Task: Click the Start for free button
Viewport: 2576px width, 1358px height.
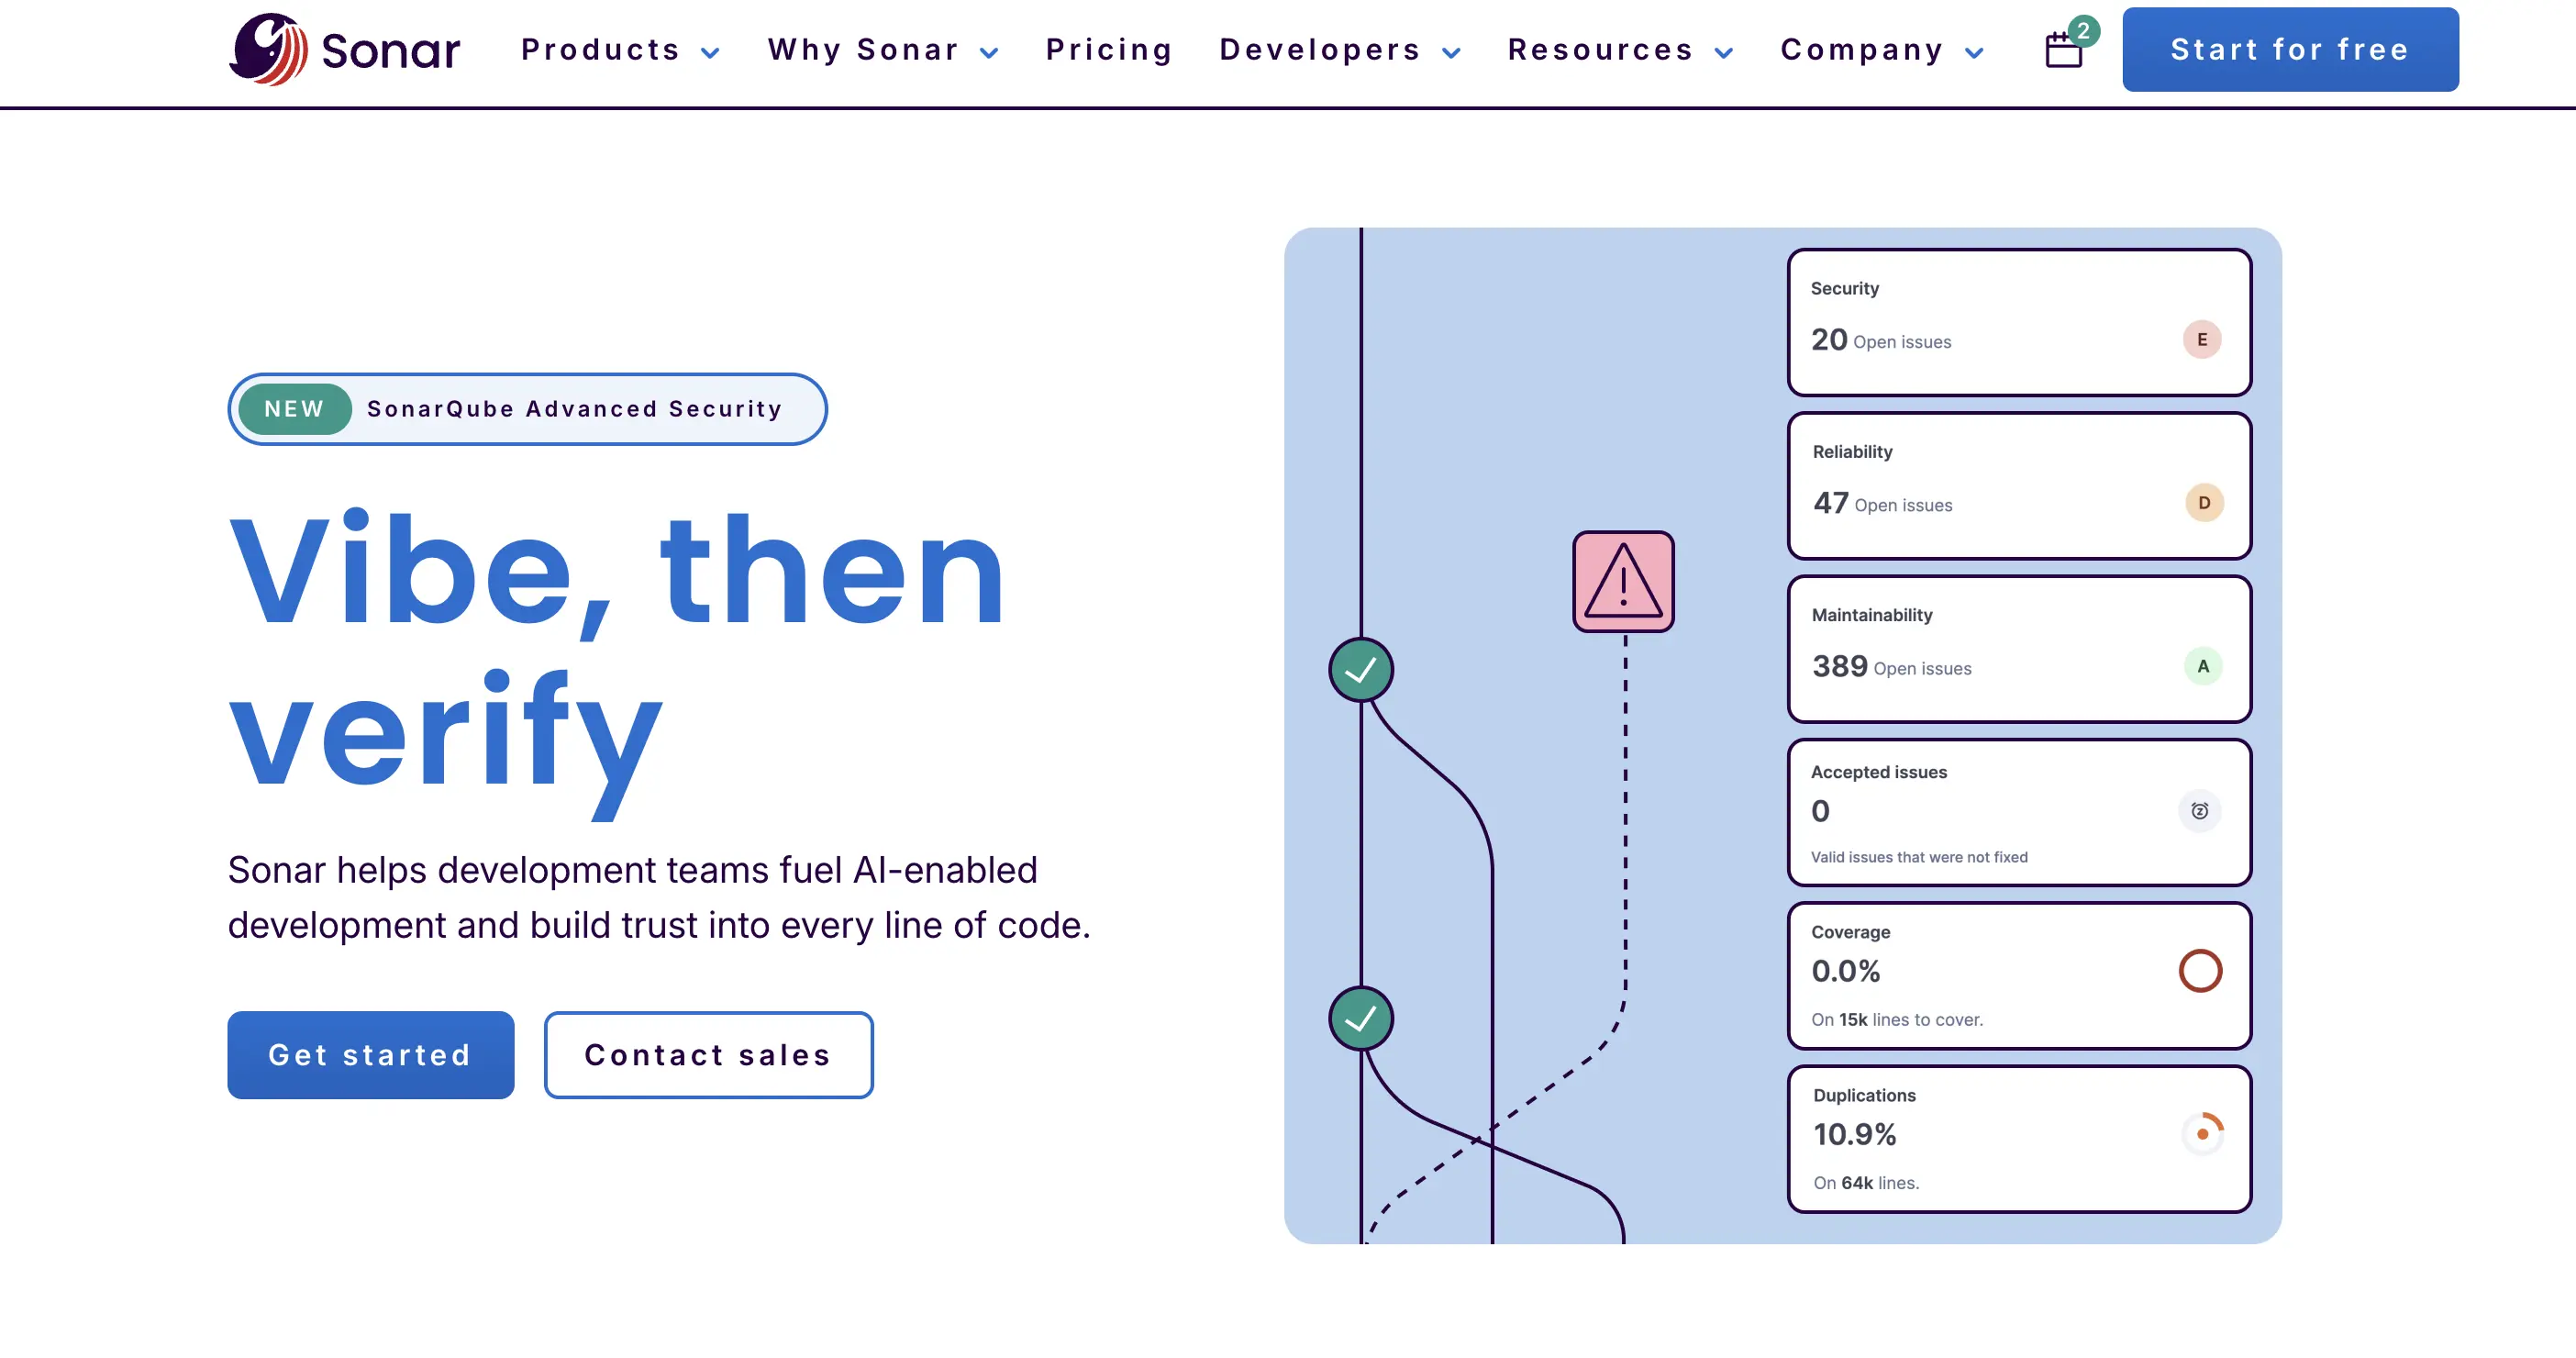Action: [2289, 50]
